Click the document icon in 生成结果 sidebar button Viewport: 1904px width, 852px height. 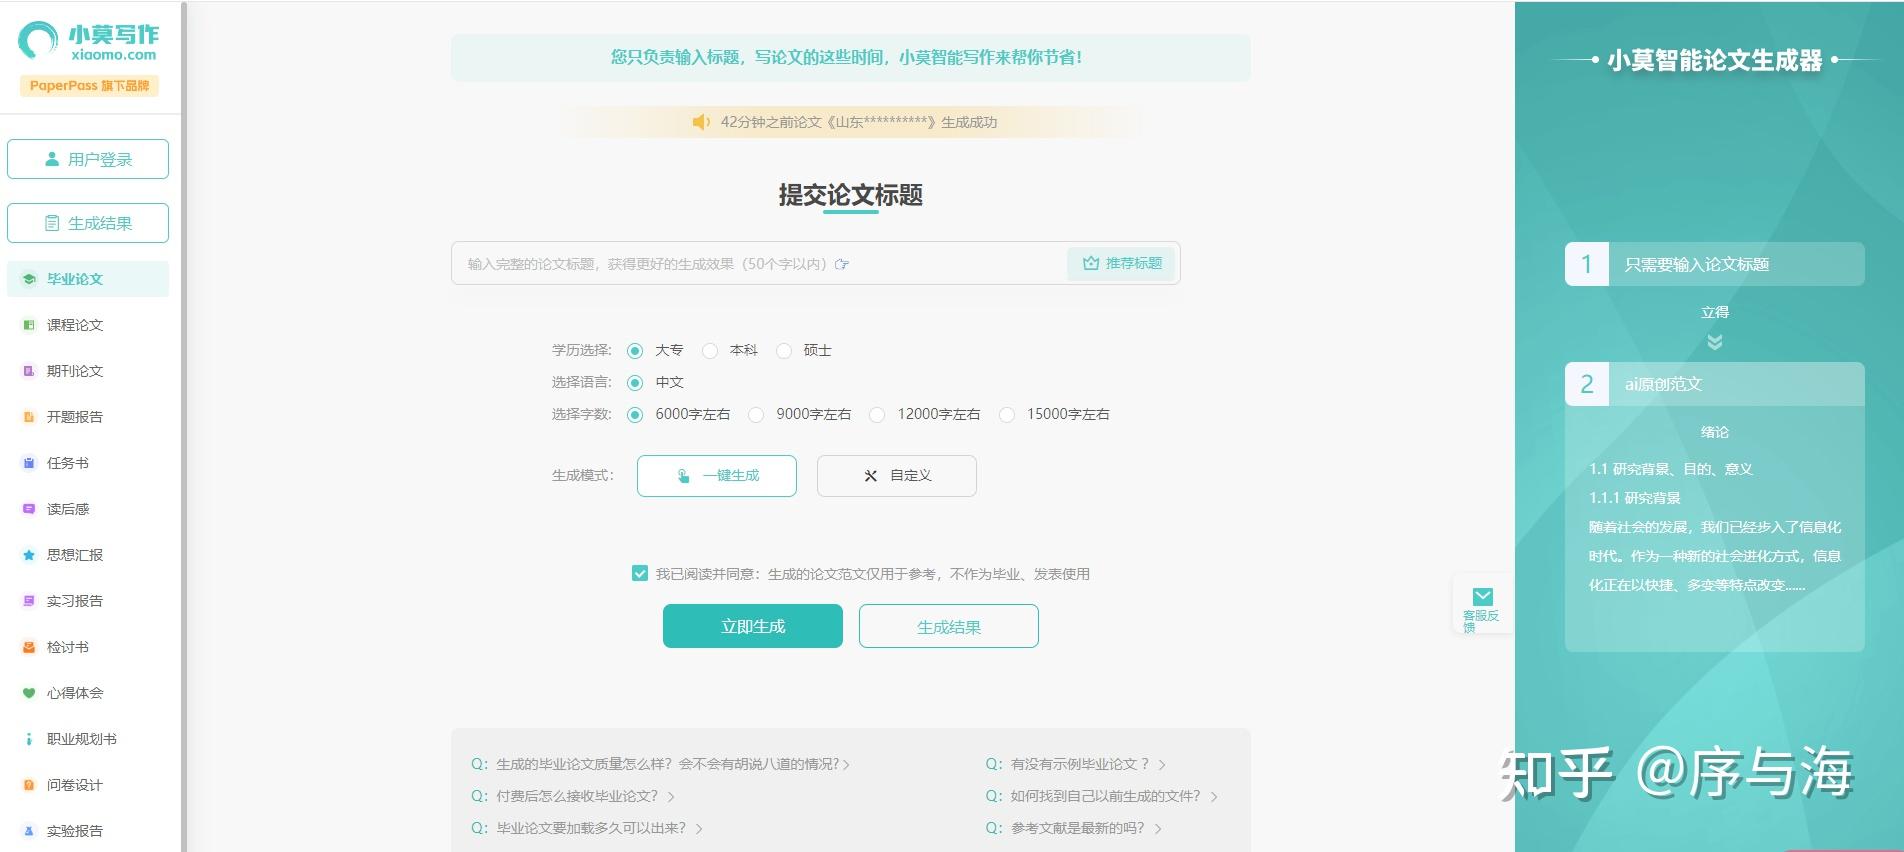pyautogui.click(x=52, y=223)
